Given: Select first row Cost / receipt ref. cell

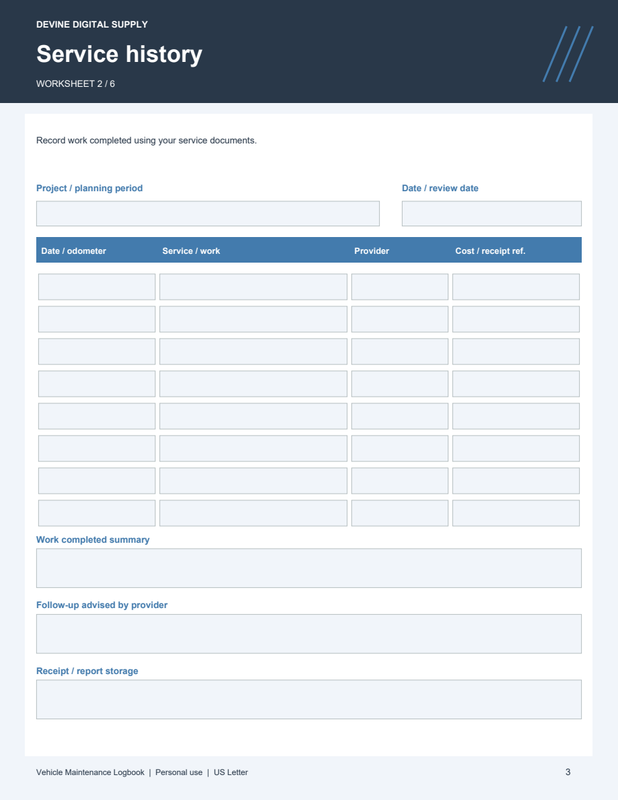Looking at the screenshot, I should (x=516, y=287).
